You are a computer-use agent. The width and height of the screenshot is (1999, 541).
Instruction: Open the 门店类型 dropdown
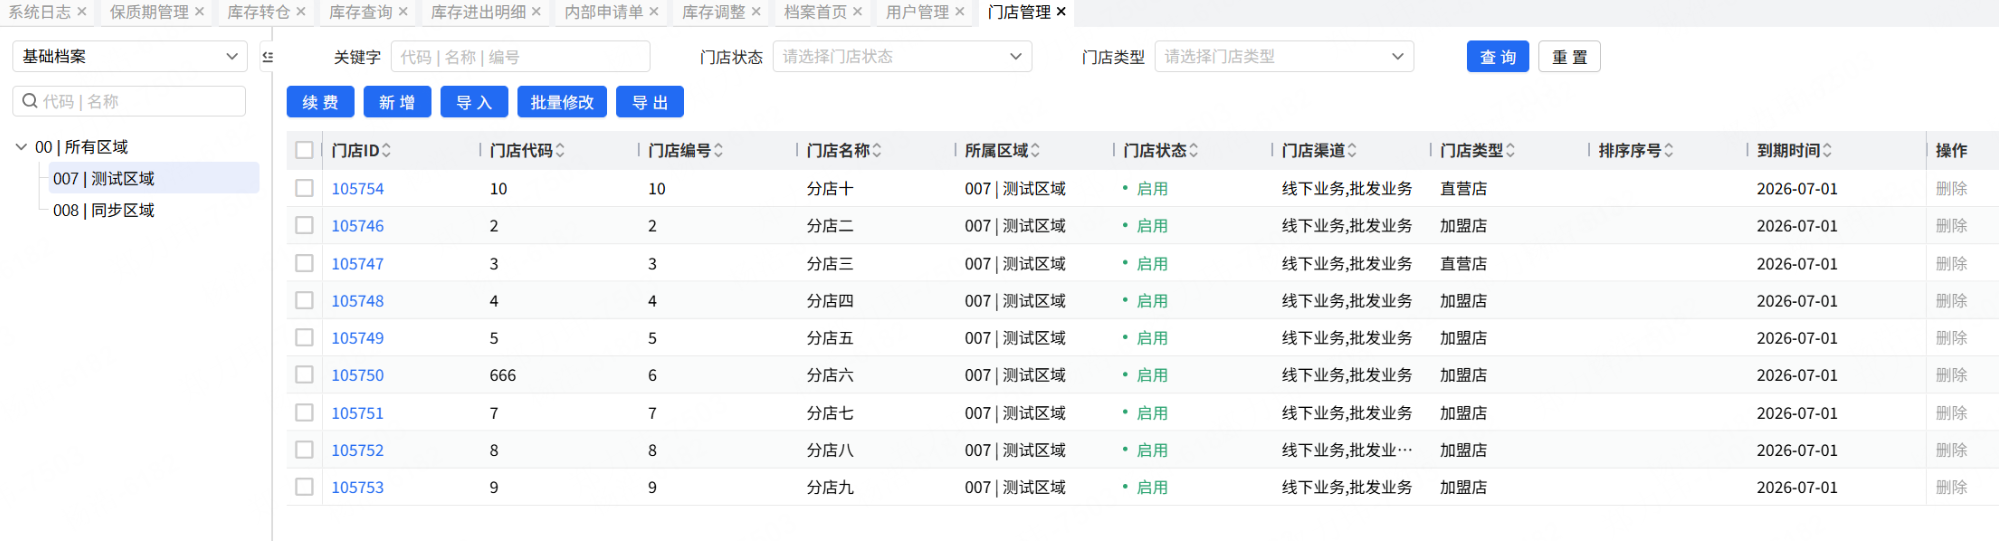(x=1283, y=57)
